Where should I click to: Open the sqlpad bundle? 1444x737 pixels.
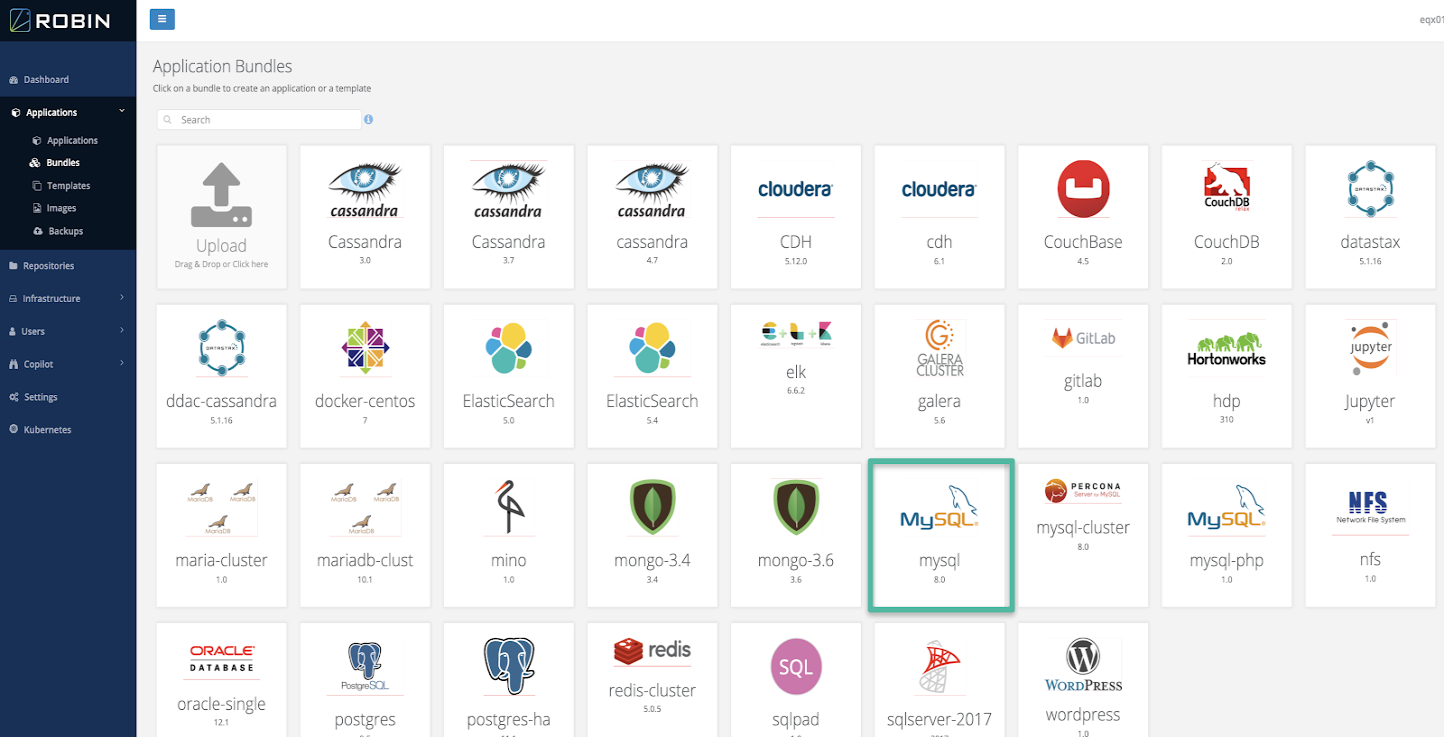point(796,680)
